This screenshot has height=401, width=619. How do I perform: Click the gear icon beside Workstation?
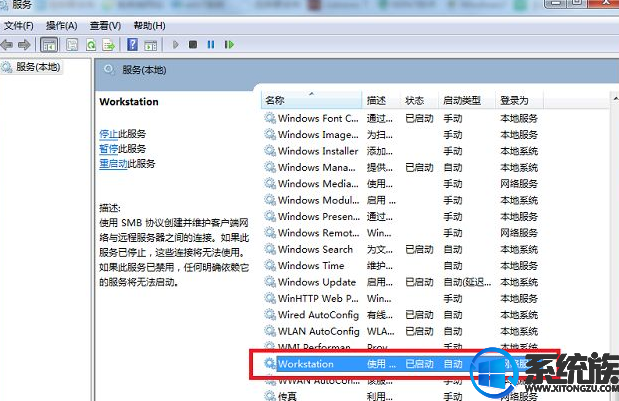click(270, 364)
